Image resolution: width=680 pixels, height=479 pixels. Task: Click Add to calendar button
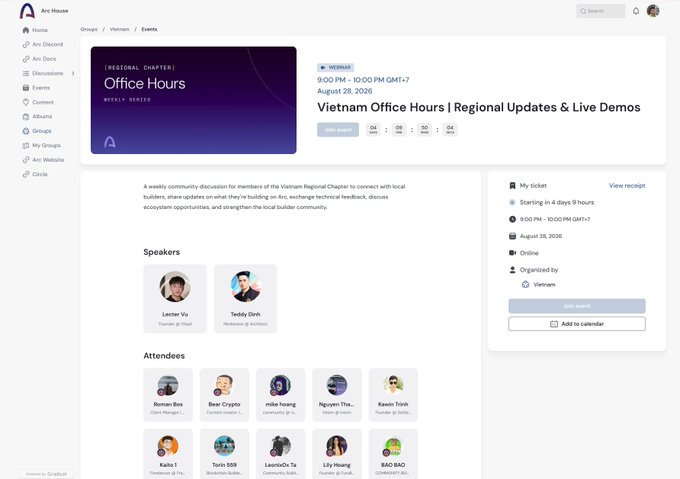577,324
